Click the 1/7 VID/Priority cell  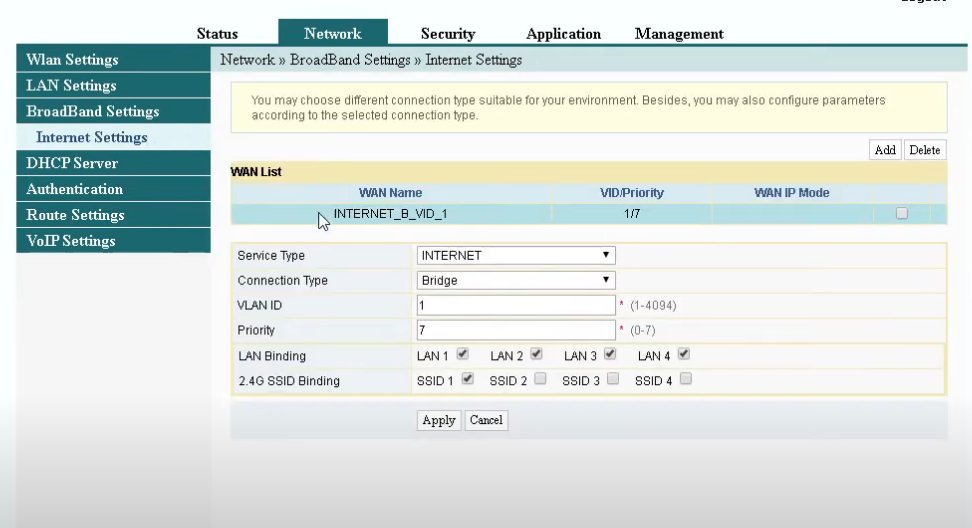(632, 214)
